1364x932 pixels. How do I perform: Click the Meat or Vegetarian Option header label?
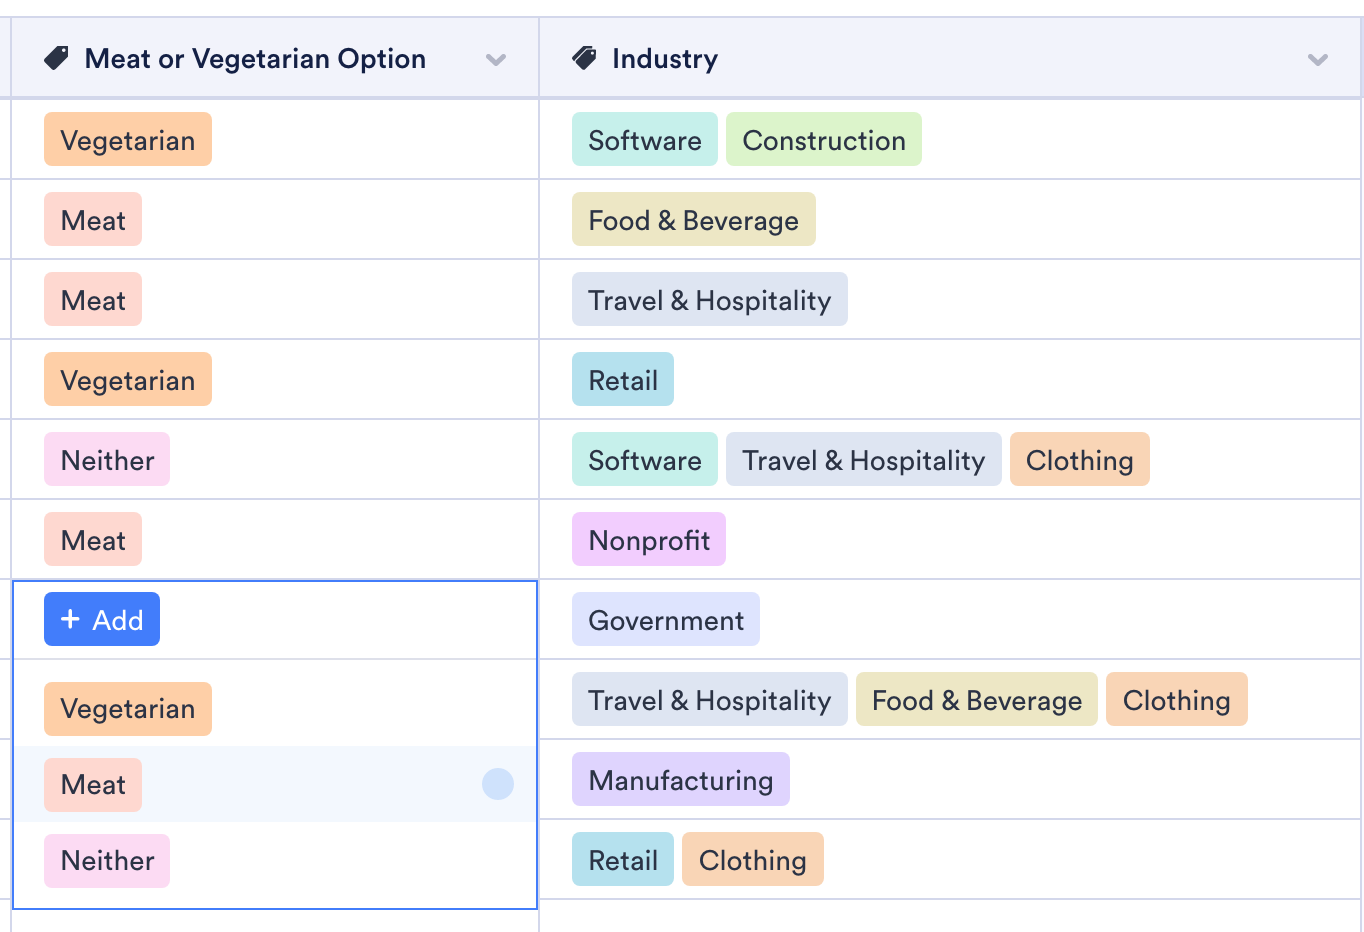255,59
